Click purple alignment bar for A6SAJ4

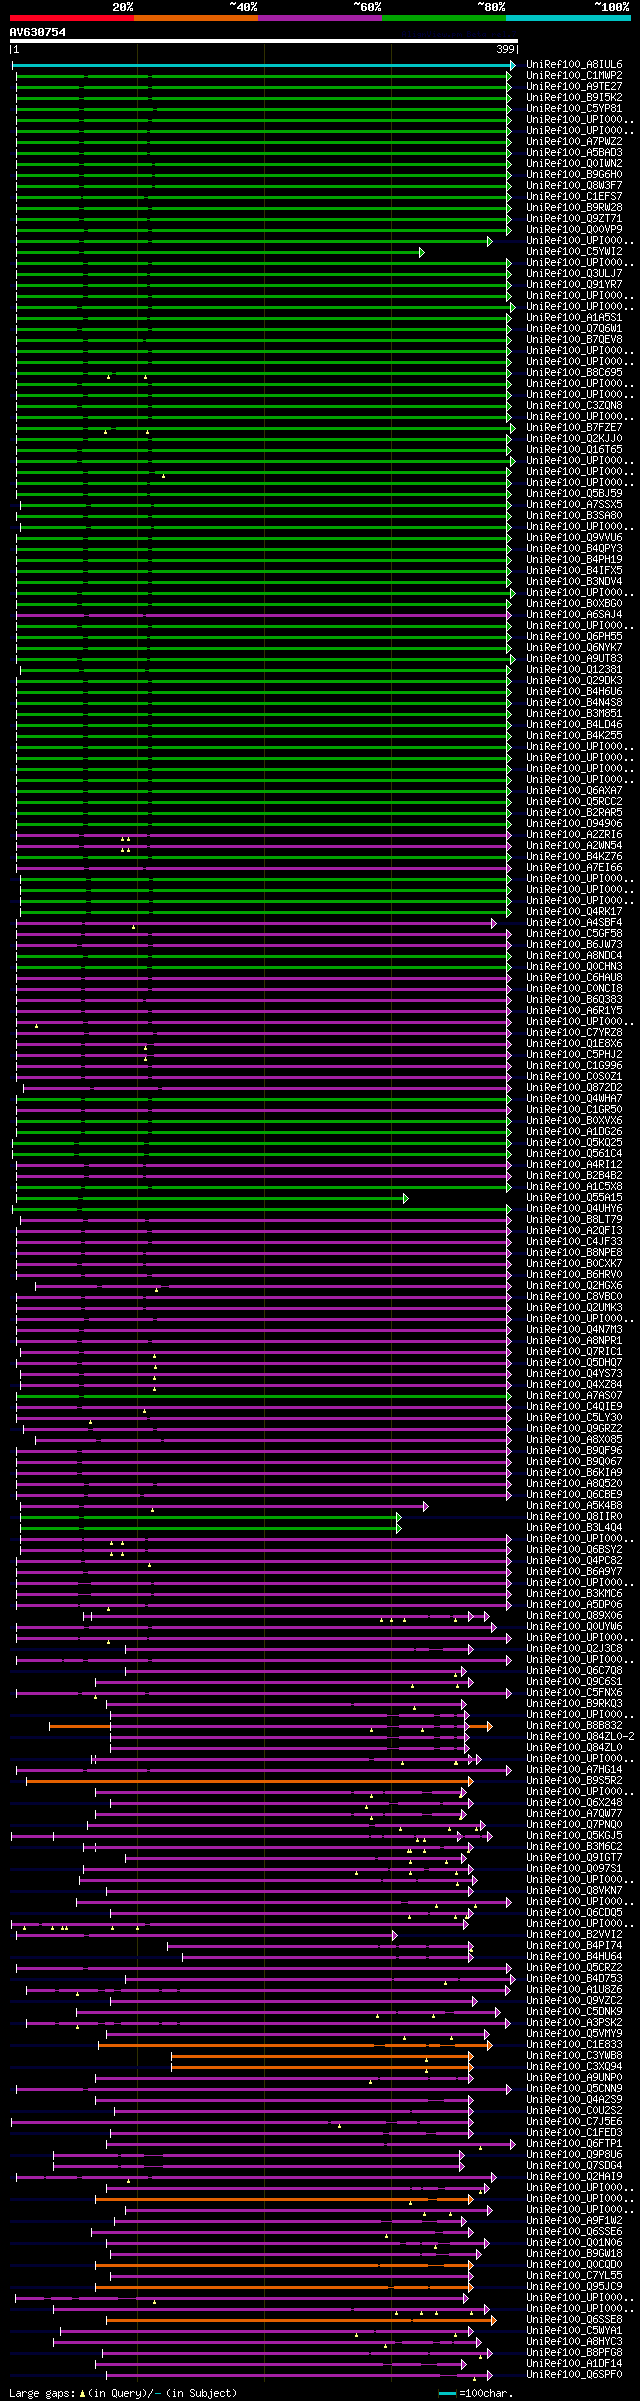pyautogui.click(x=264, y=615)
